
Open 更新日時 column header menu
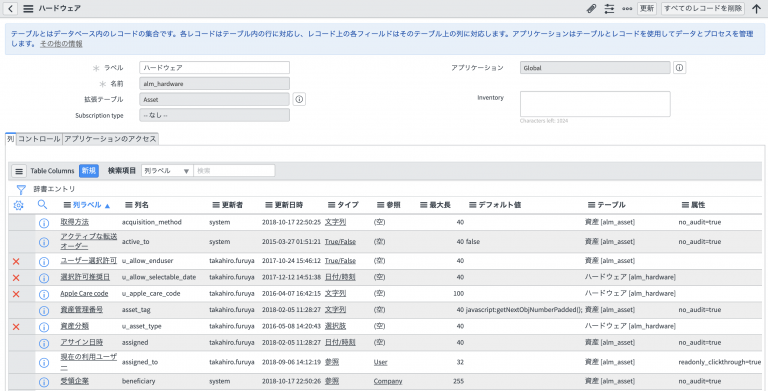coord(269,205)
